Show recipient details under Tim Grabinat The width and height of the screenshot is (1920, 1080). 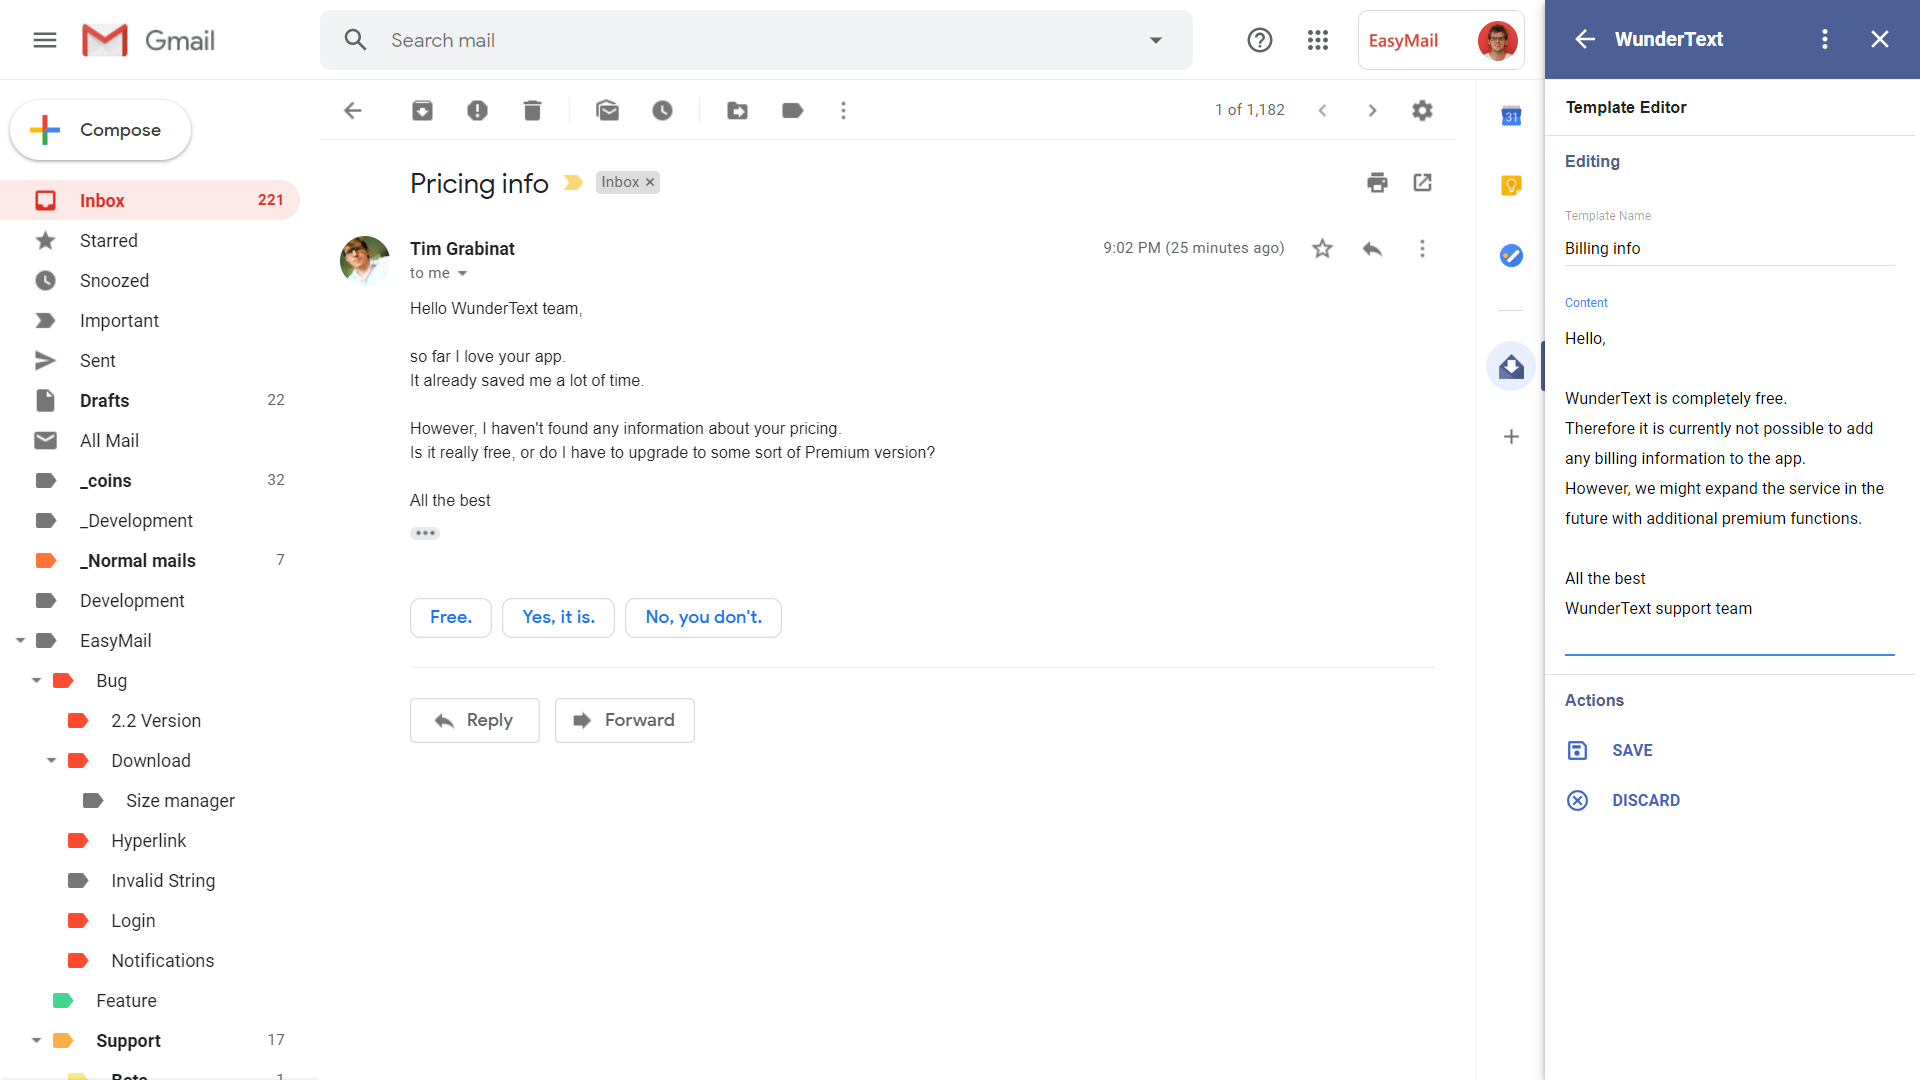tap(462, 273)
